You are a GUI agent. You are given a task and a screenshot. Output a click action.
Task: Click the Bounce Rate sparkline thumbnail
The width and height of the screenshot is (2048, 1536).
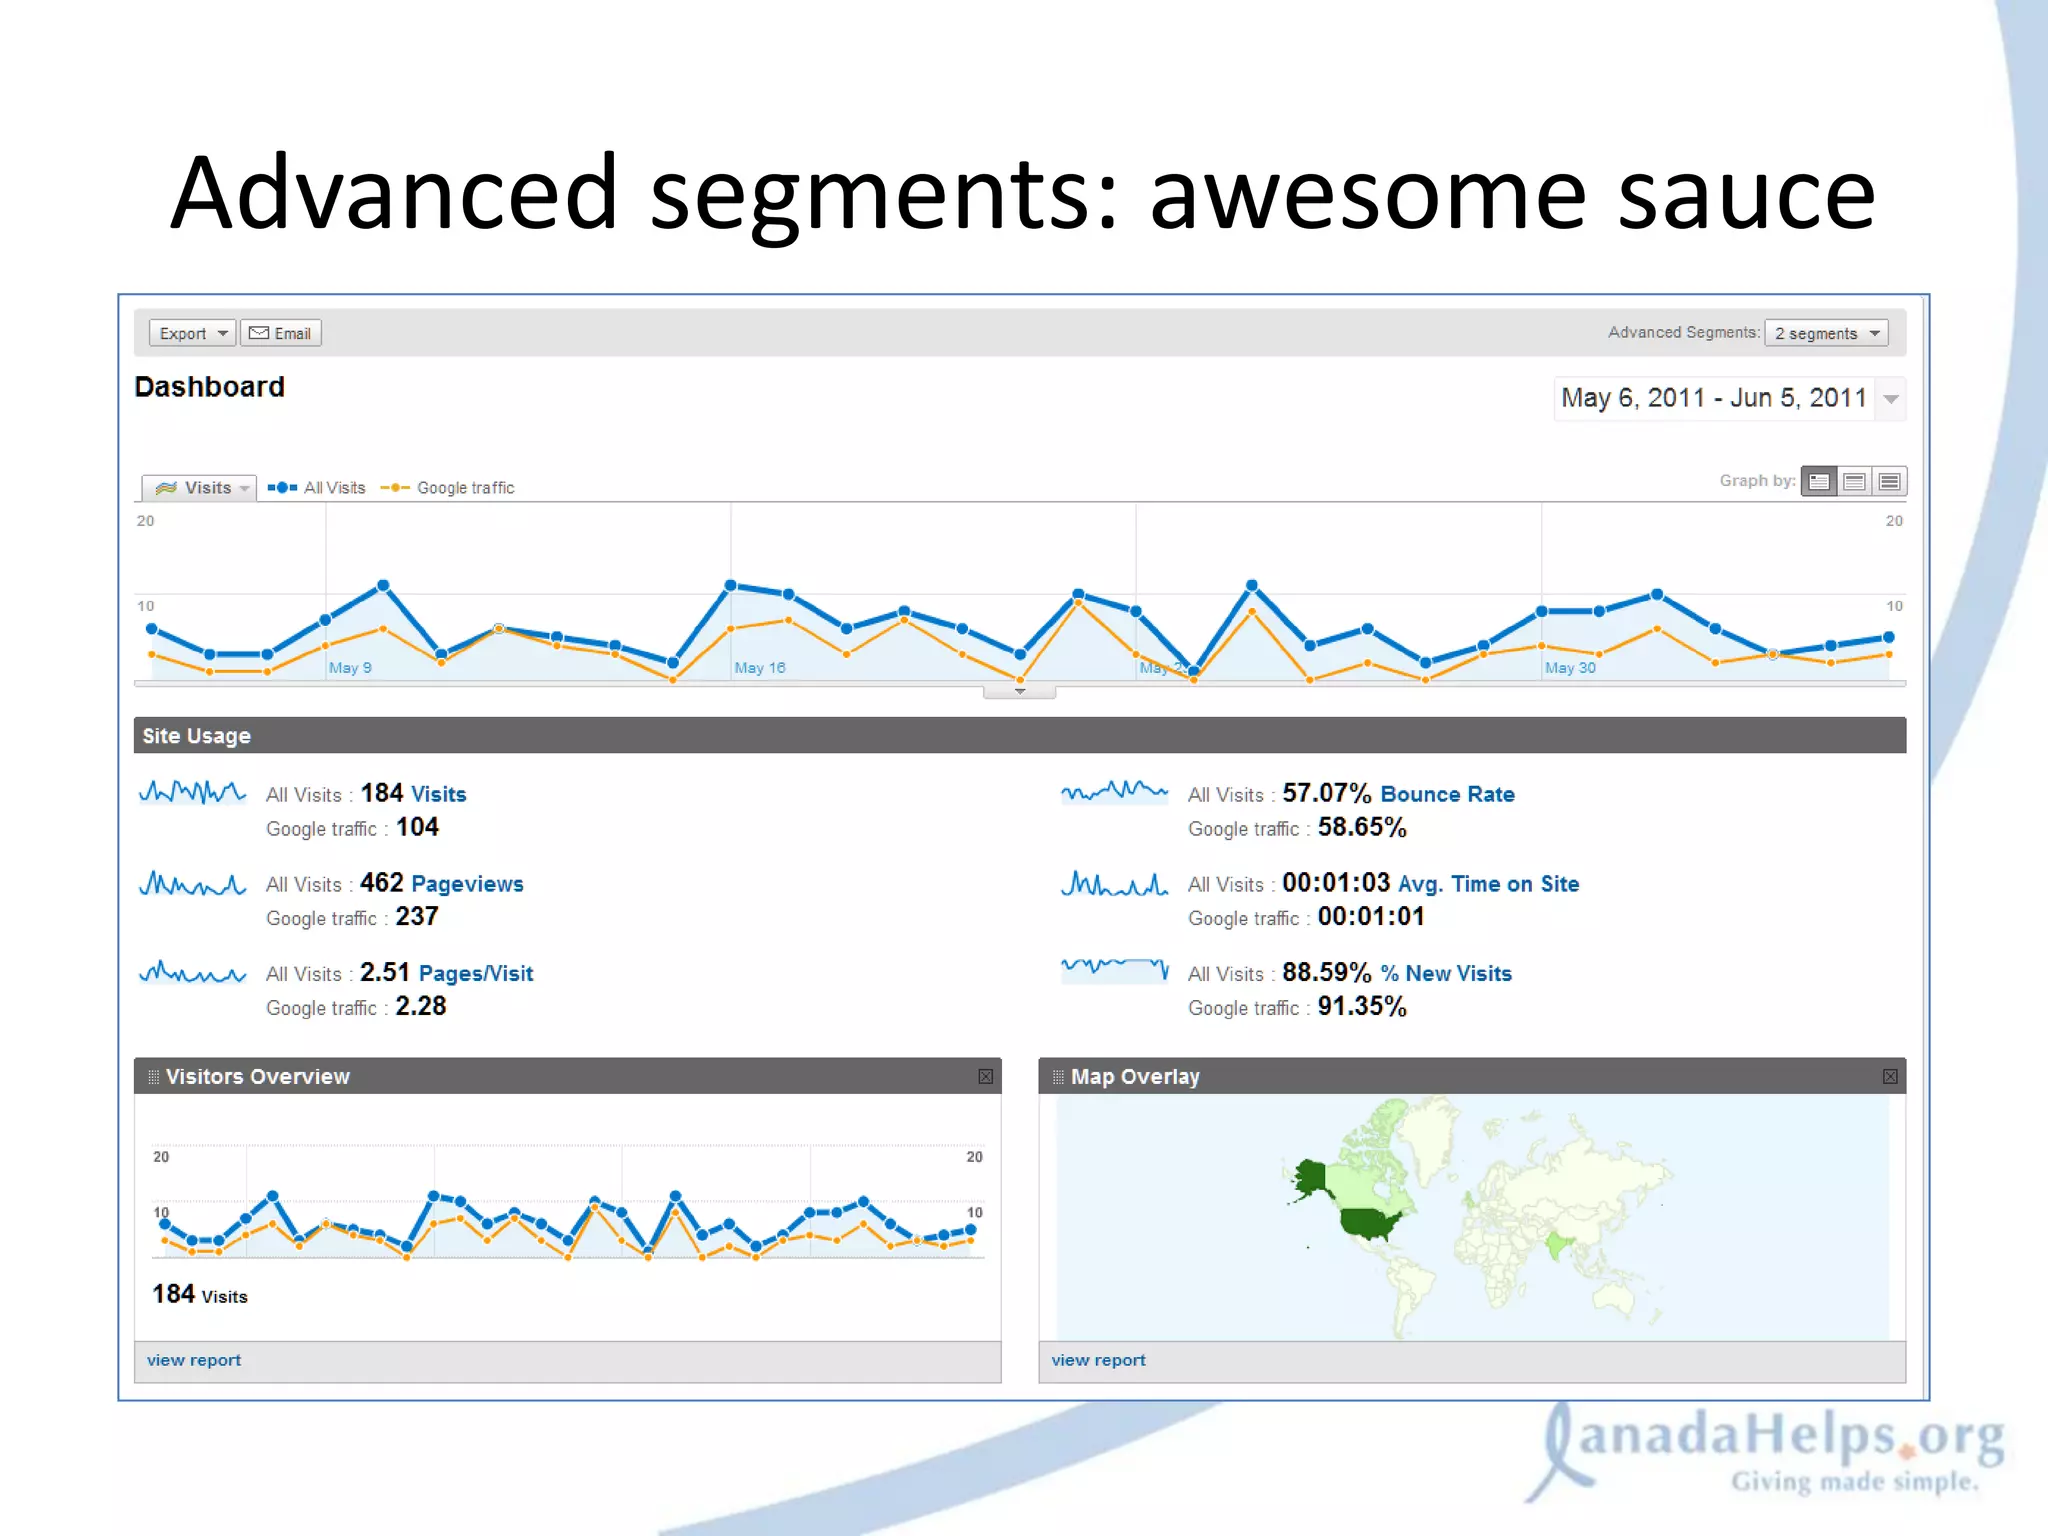point(1114,792)
